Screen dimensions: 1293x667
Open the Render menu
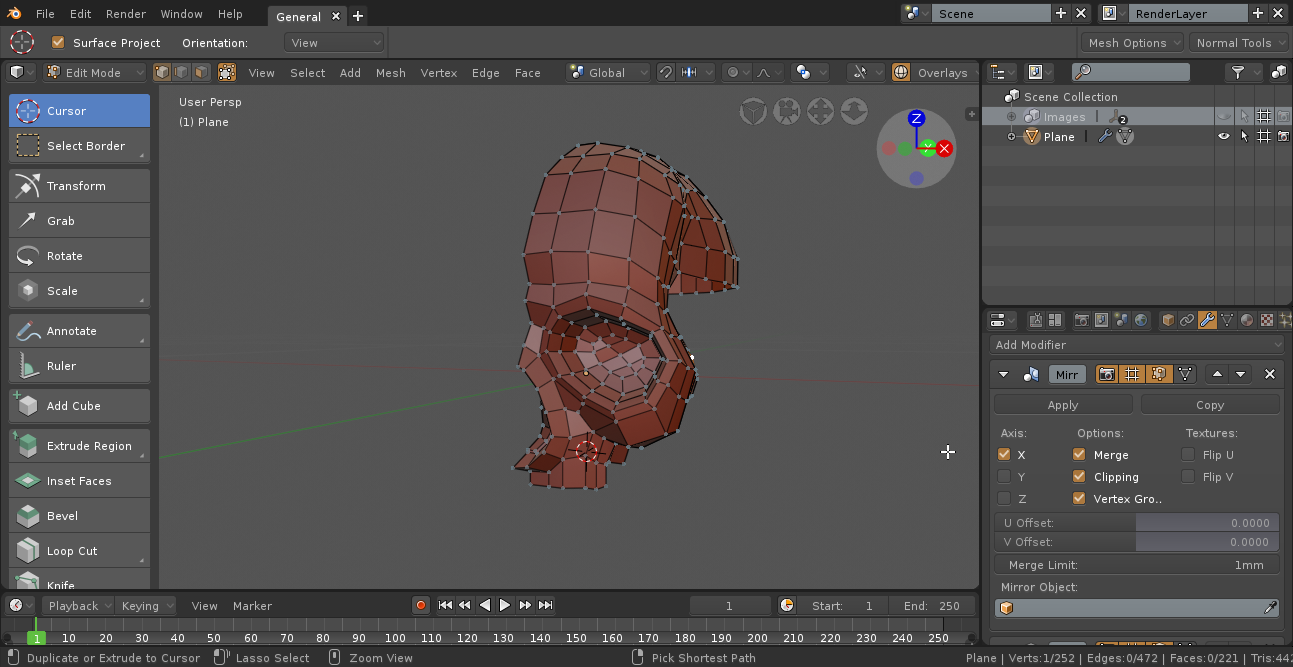[125, 14]
